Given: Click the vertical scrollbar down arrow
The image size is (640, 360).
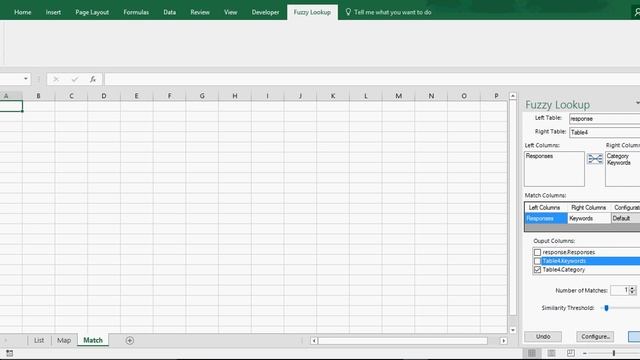Looking at the screenshot, I should coord(513,330).
